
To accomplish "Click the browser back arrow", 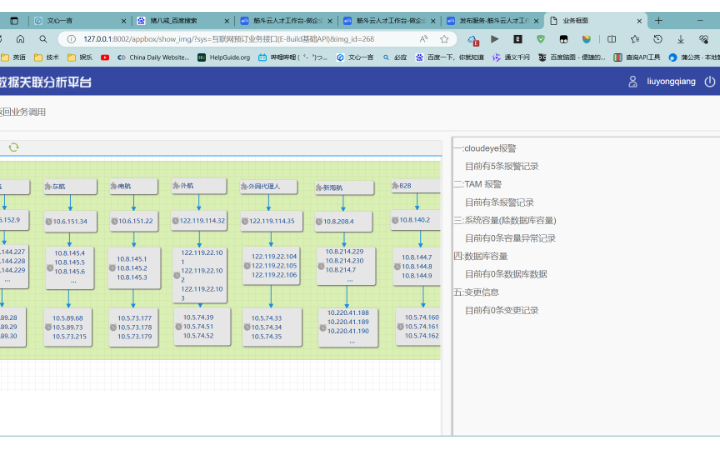I will [x=10, y=39].
